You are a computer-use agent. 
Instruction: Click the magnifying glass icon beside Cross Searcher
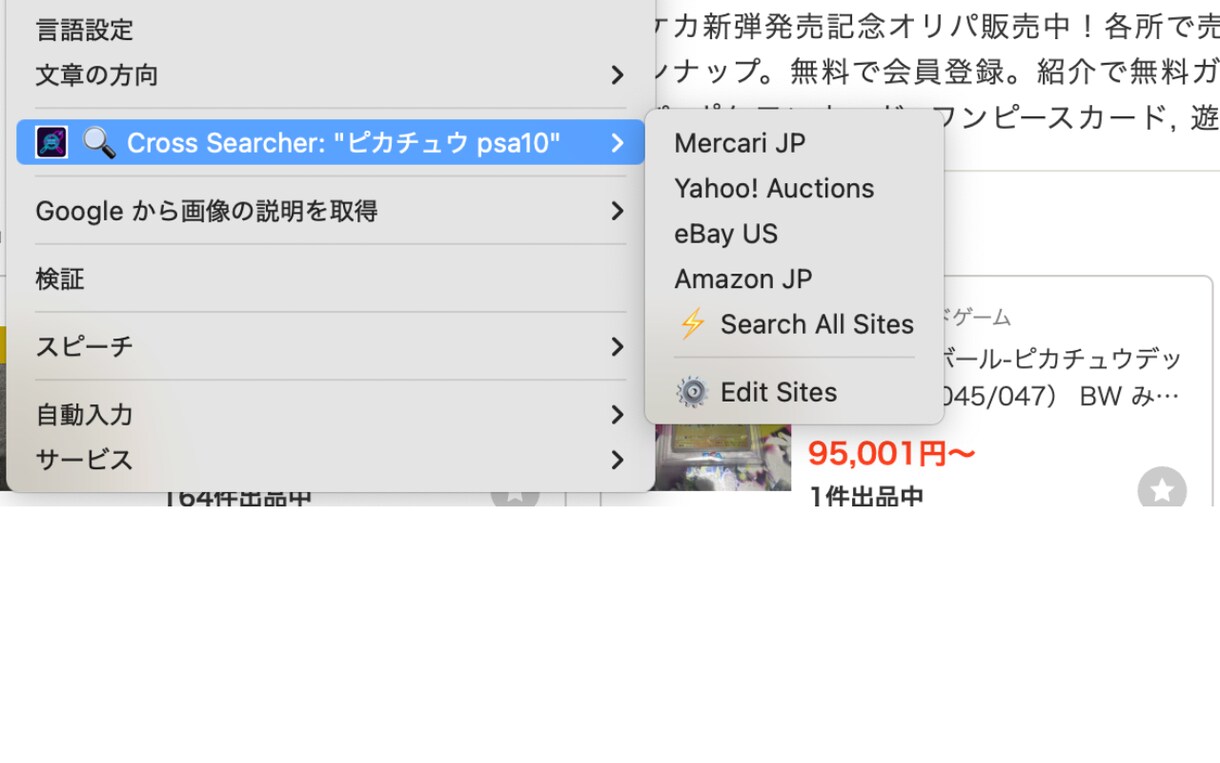pos(98,142)
